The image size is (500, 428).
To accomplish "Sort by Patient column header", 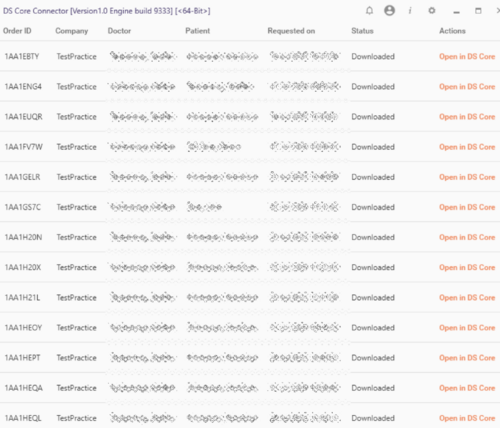I will point(197,31).
